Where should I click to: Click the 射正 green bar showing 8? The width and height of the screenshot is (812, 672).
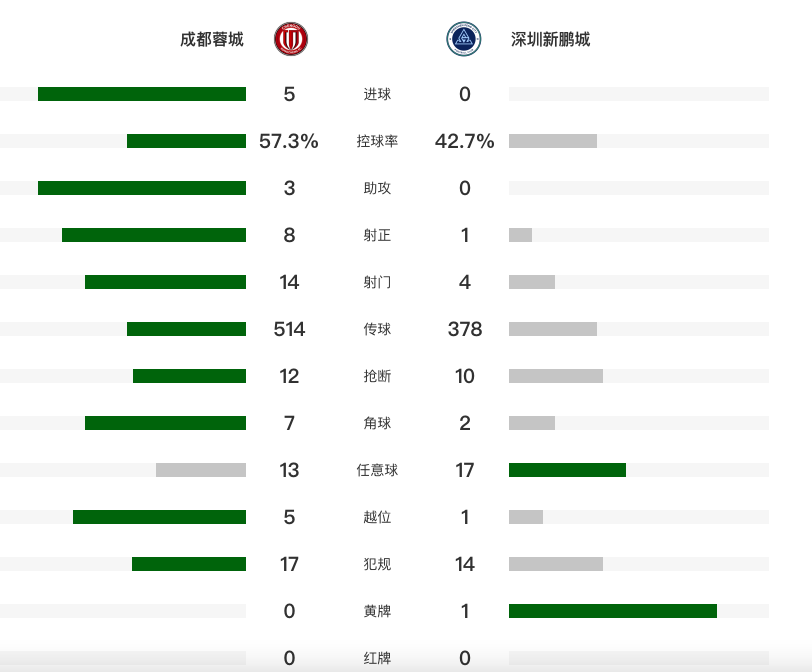coord(154,235)
